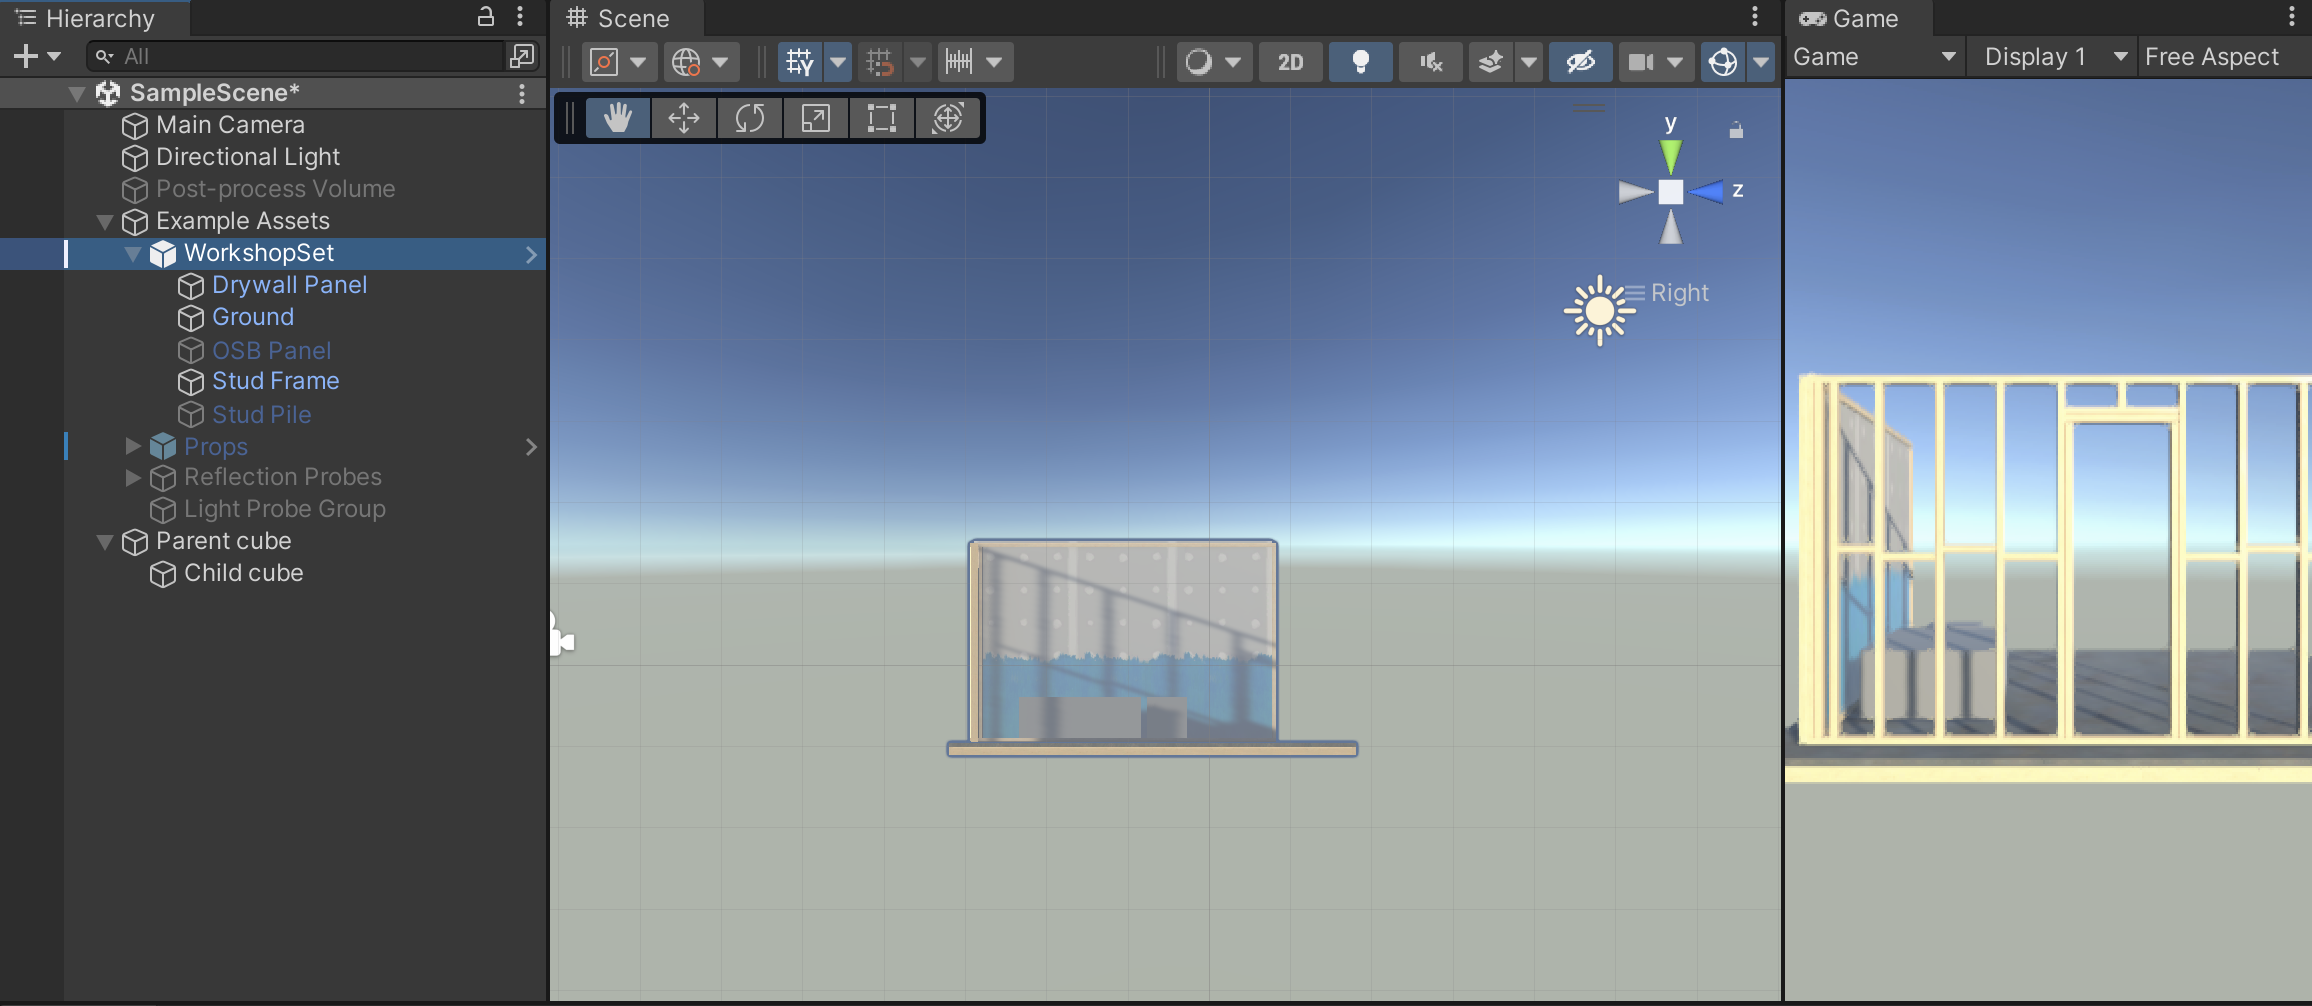Select the Transform tool
The width and height of the screenshot is (2312, 1006).
click(948, 118)
